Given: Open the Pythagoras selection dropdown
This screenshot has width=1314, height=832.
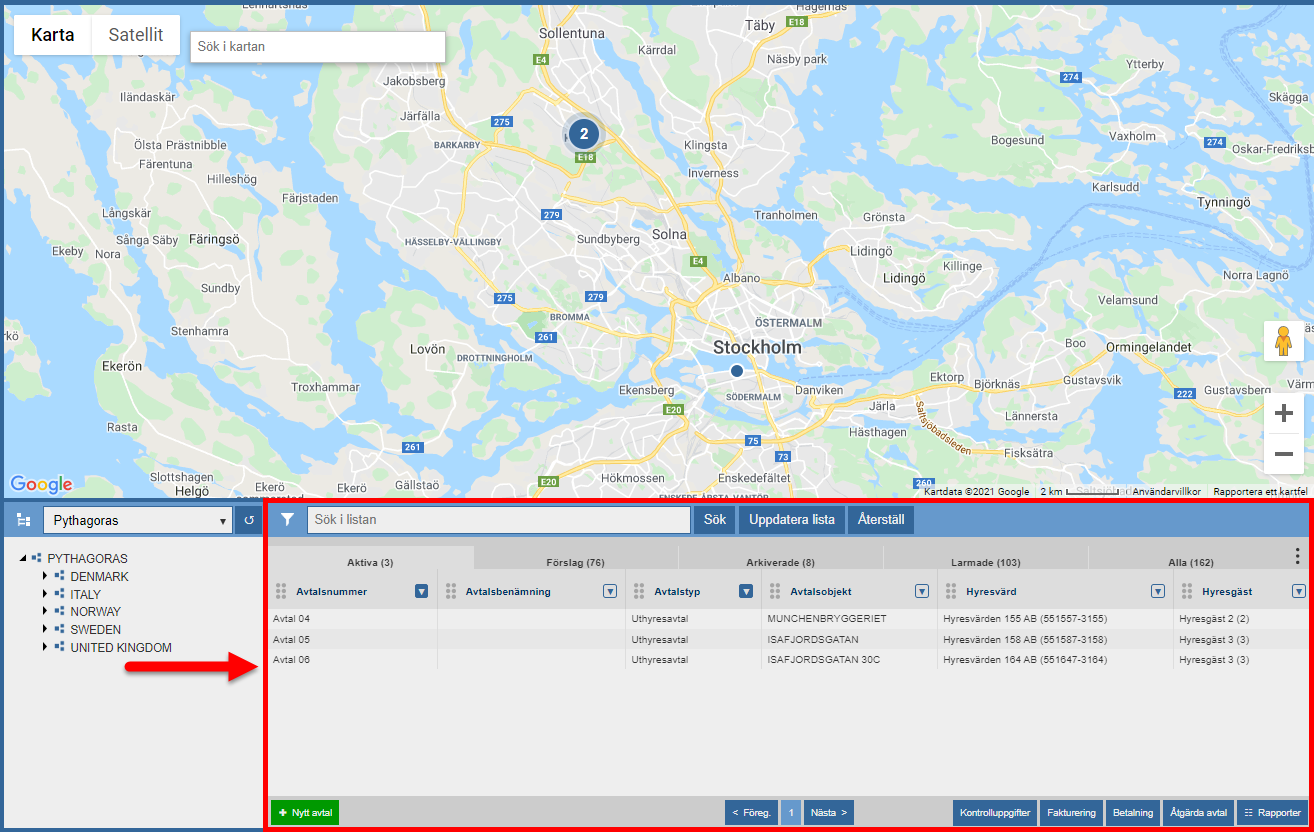Looking at the screenshot, I should tap(137, 521).
